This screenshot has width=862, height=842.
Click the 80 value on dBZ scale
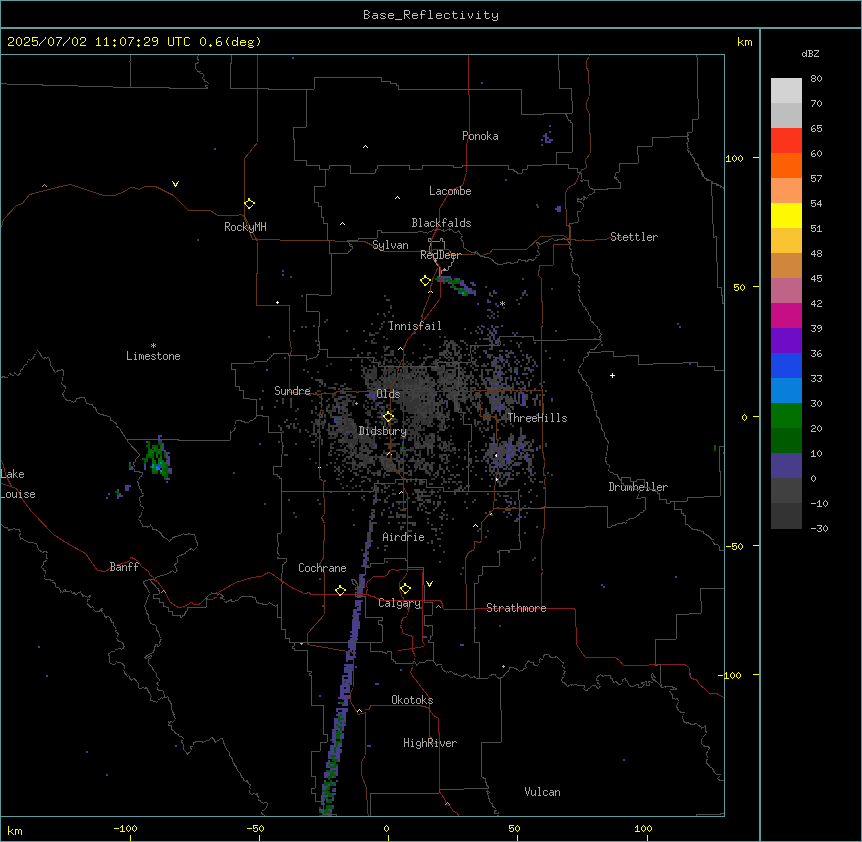[x=816, y=79]
